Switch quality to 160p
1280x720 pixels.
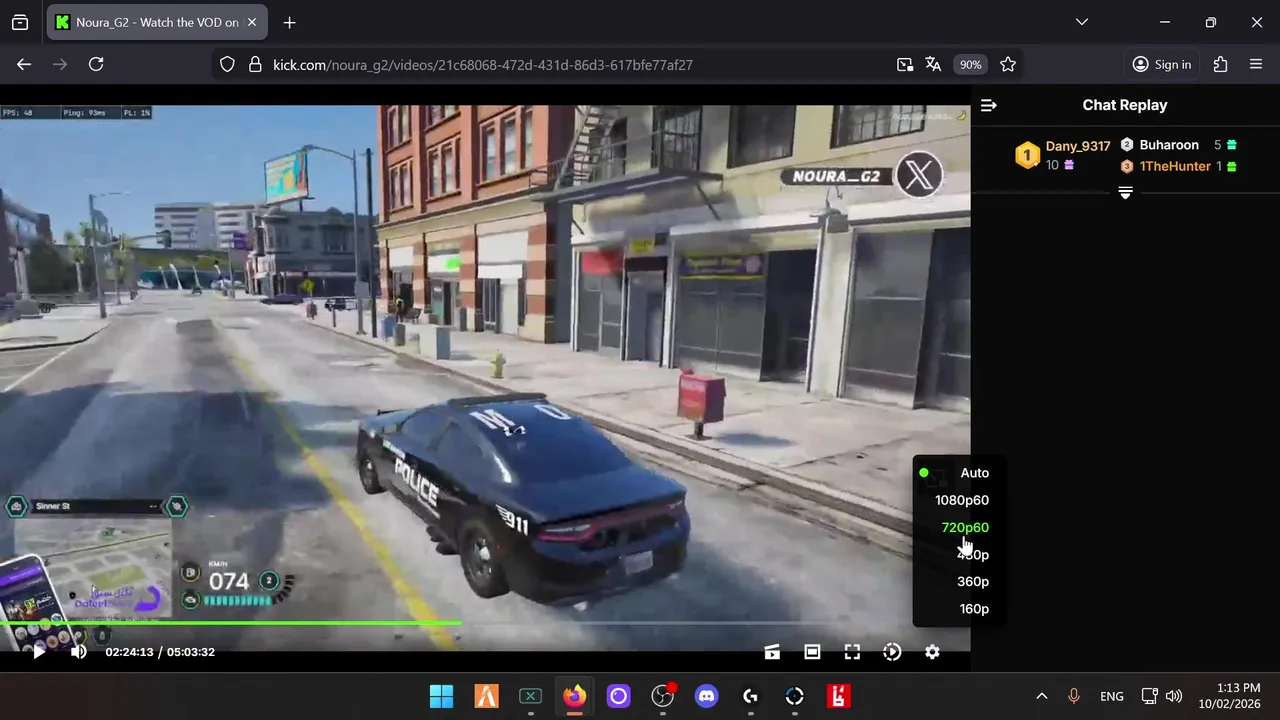(x=974, y=608)
